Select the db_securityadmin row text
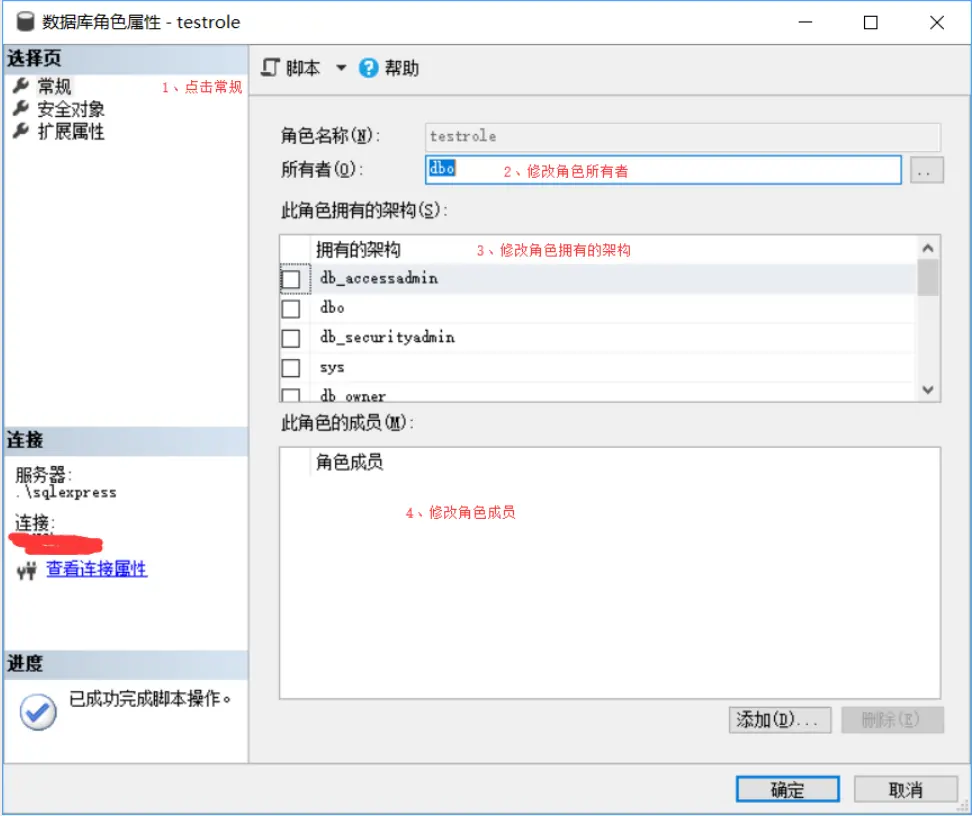Screen dimensions: 972x816 pos(387,337)
